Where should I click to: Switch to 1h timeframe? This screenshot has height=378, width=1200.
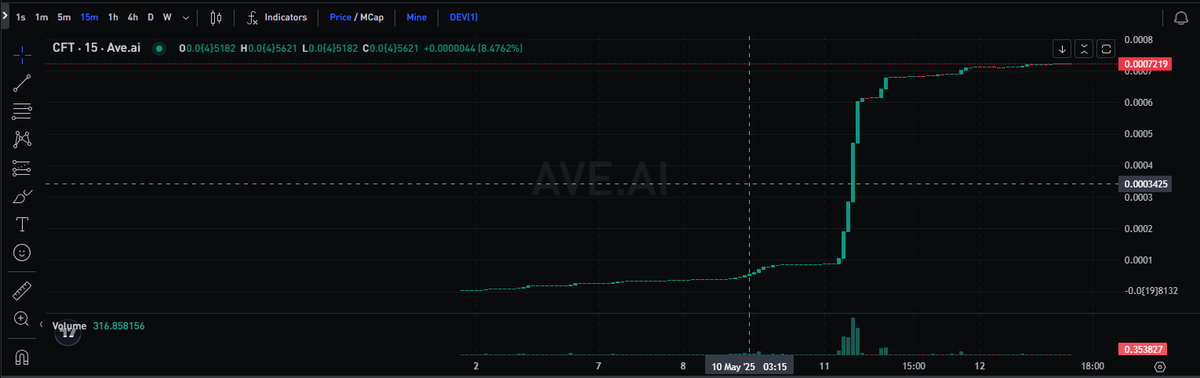113,18
